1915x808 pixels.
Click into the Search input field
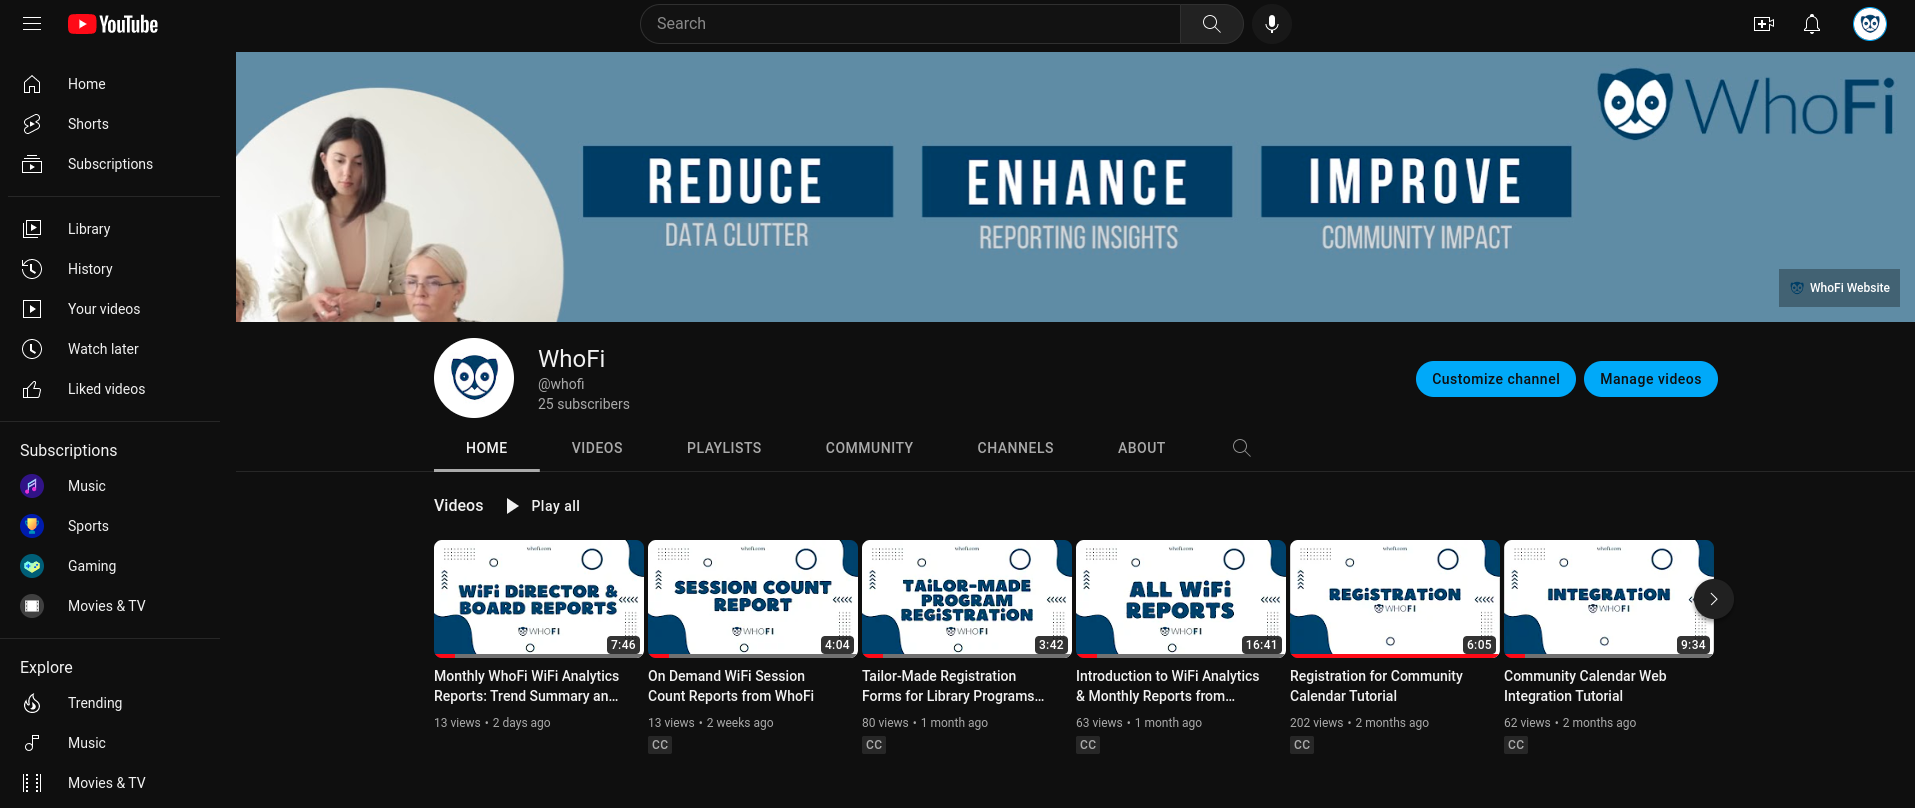(910, 24)
